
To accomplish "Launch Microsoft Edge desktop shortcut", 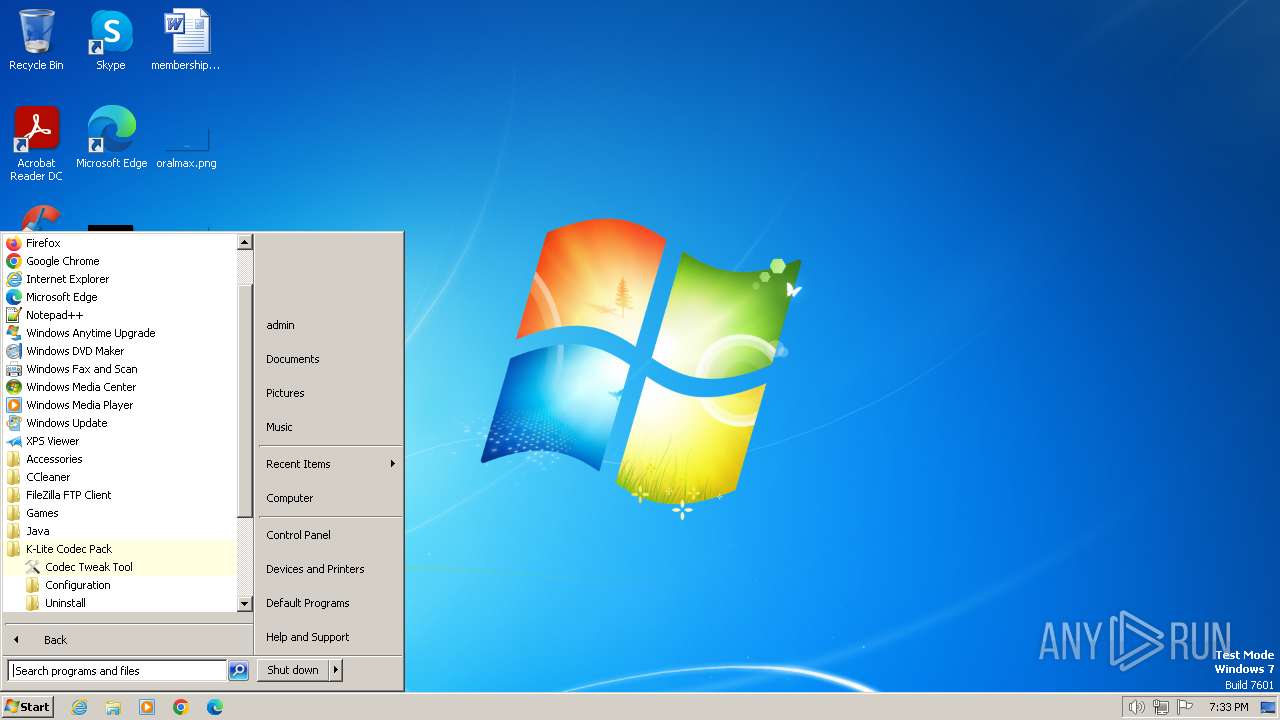I will pos(111,138).
